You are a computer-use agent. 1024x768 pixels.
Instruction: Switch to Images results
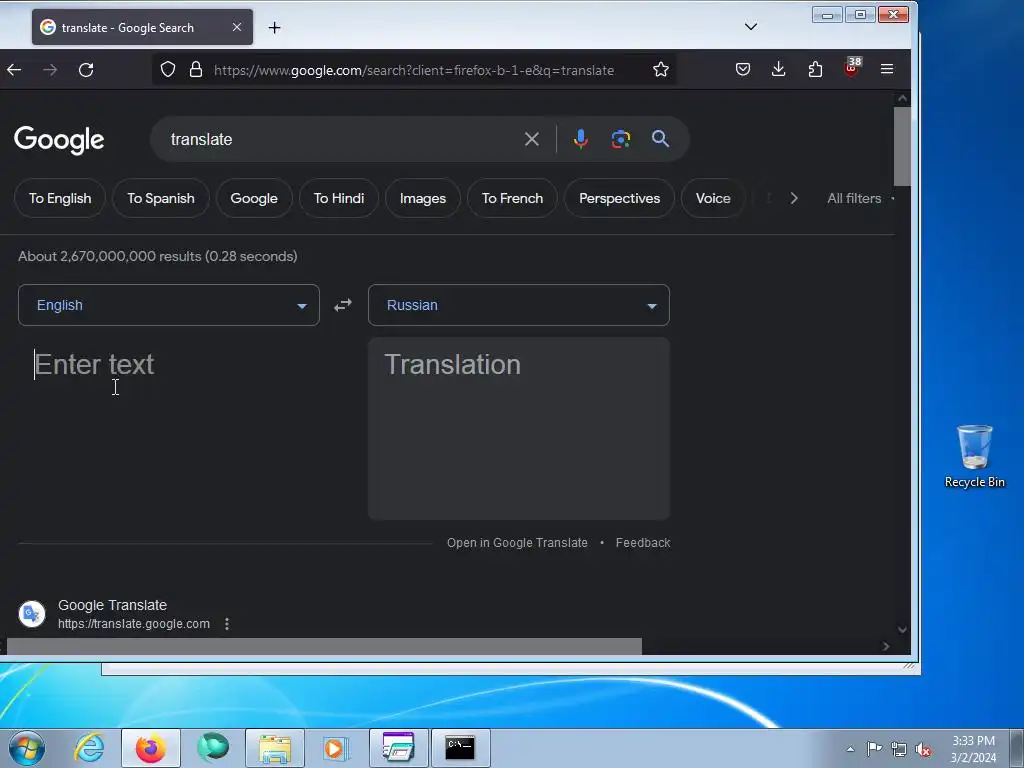coord(423,199)
